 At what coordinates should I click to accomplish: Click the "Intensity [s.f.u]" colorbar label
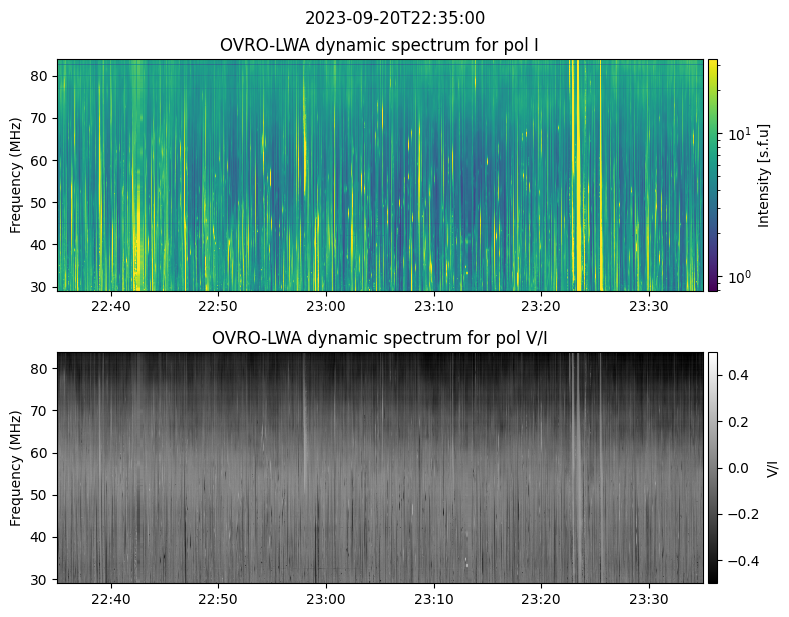[x=765, y=175]
